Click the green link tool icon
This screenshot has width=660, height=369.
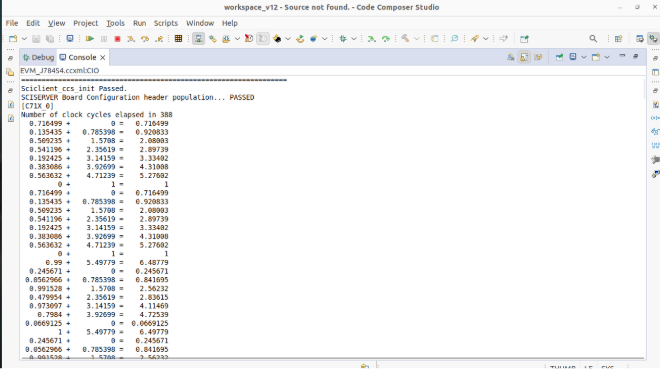click(x=213, y=39)
